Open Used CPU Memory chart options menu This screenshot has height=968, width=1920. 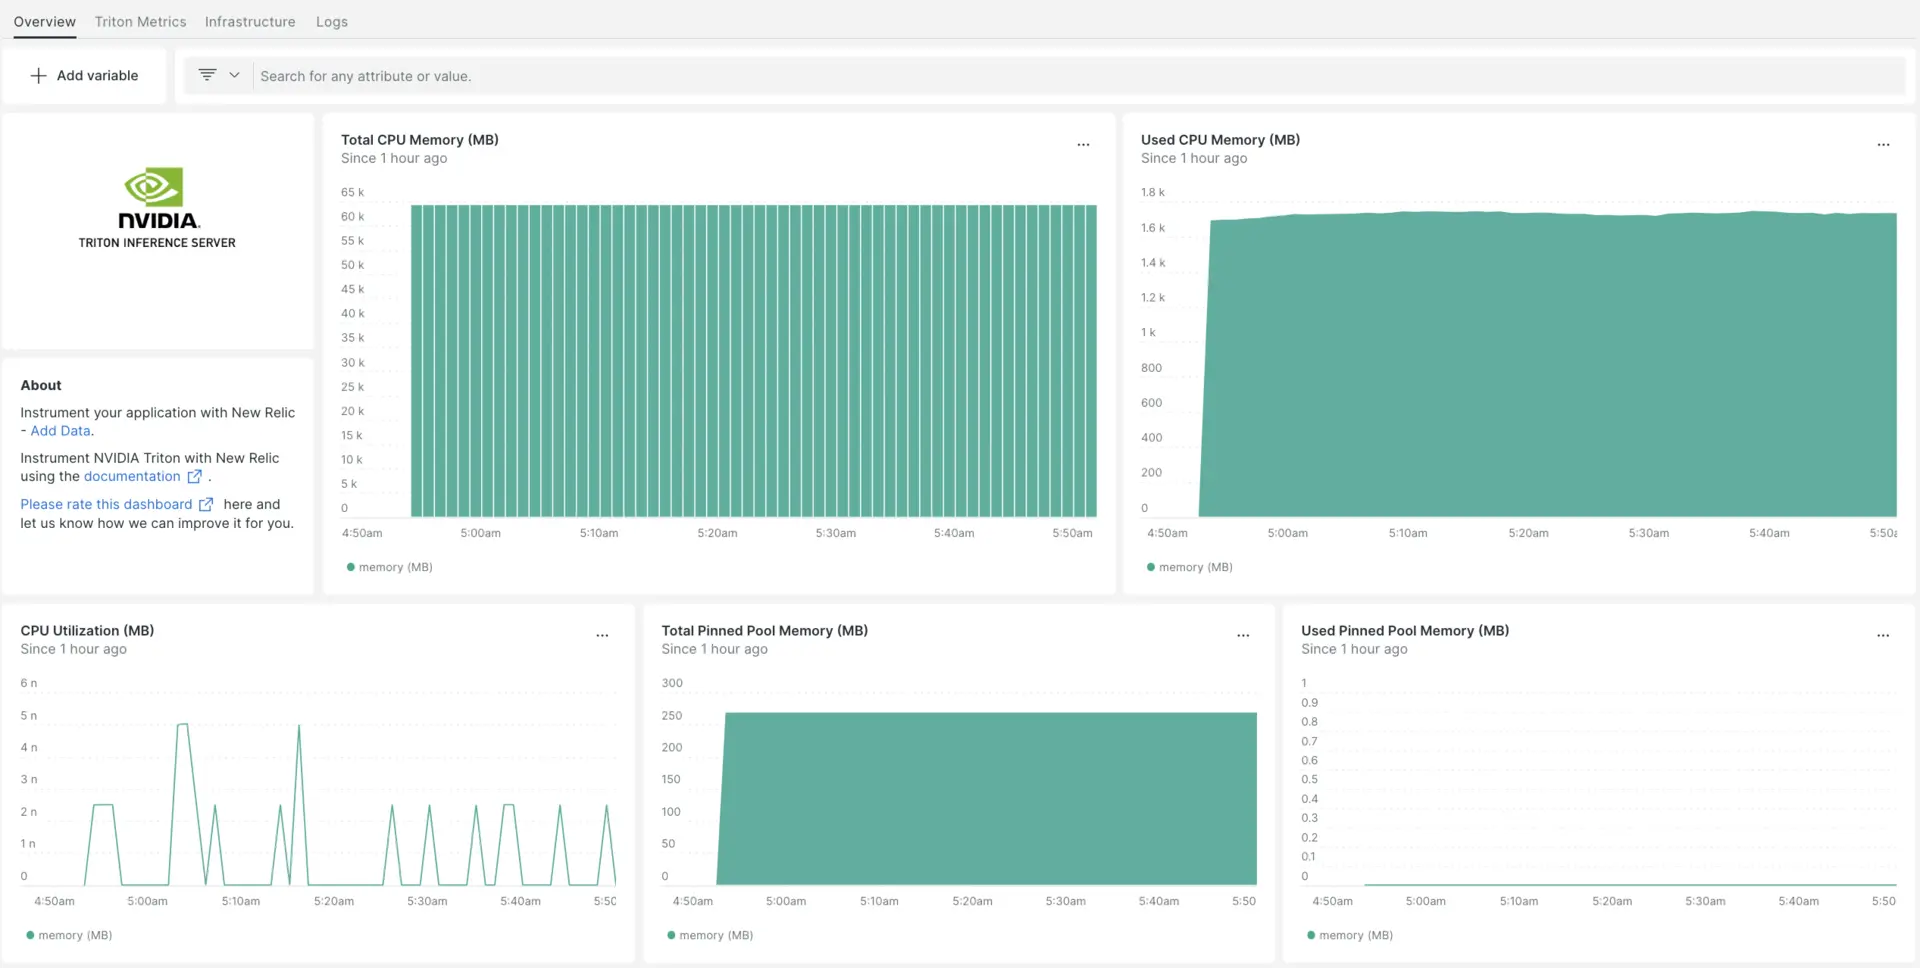coord(1883,145)
